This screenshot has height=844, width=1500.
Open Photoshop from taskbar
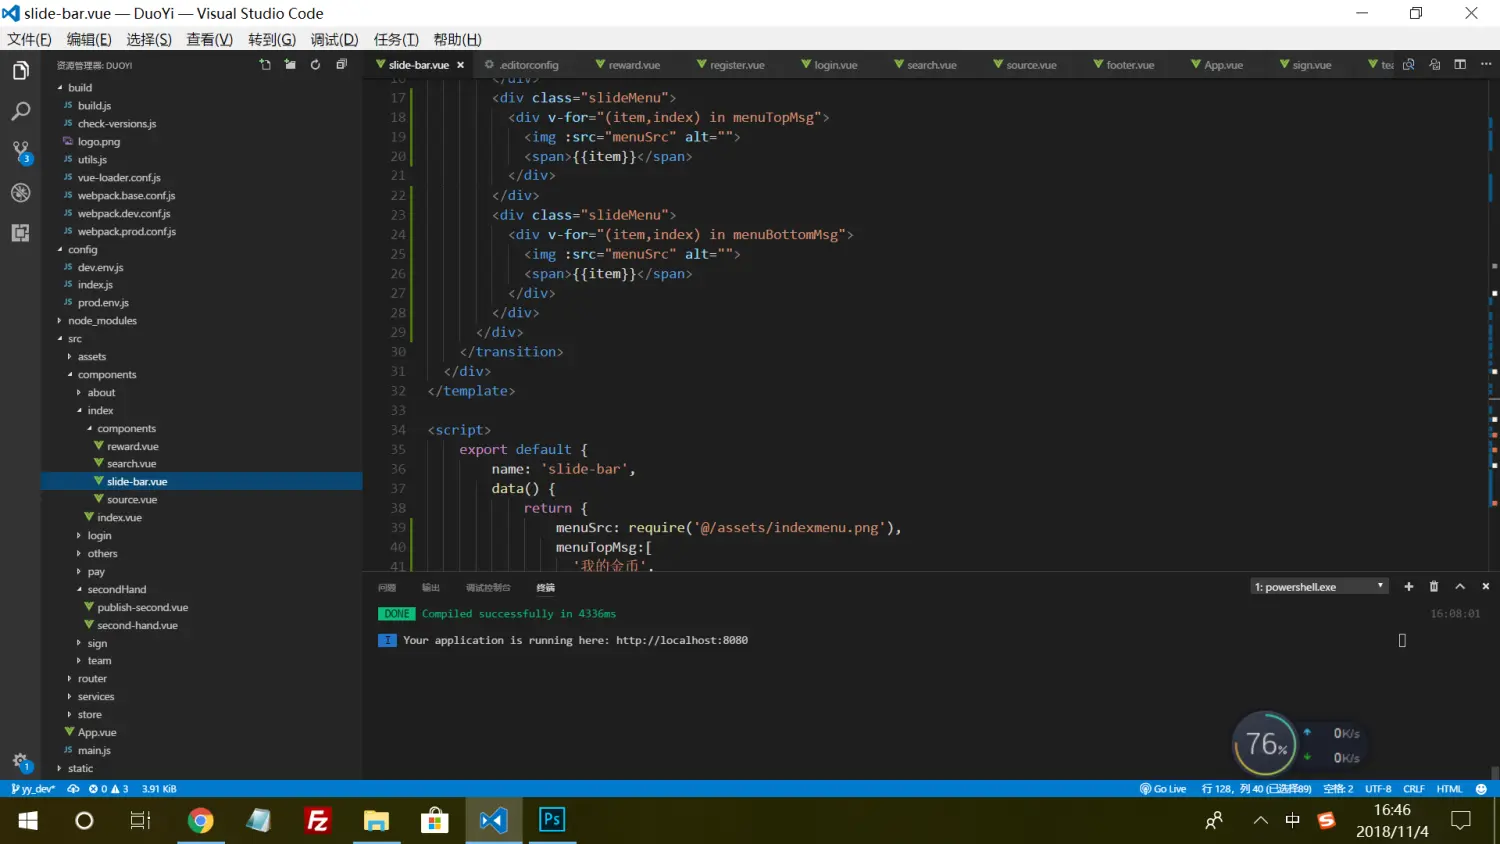[x=552, y=821]
